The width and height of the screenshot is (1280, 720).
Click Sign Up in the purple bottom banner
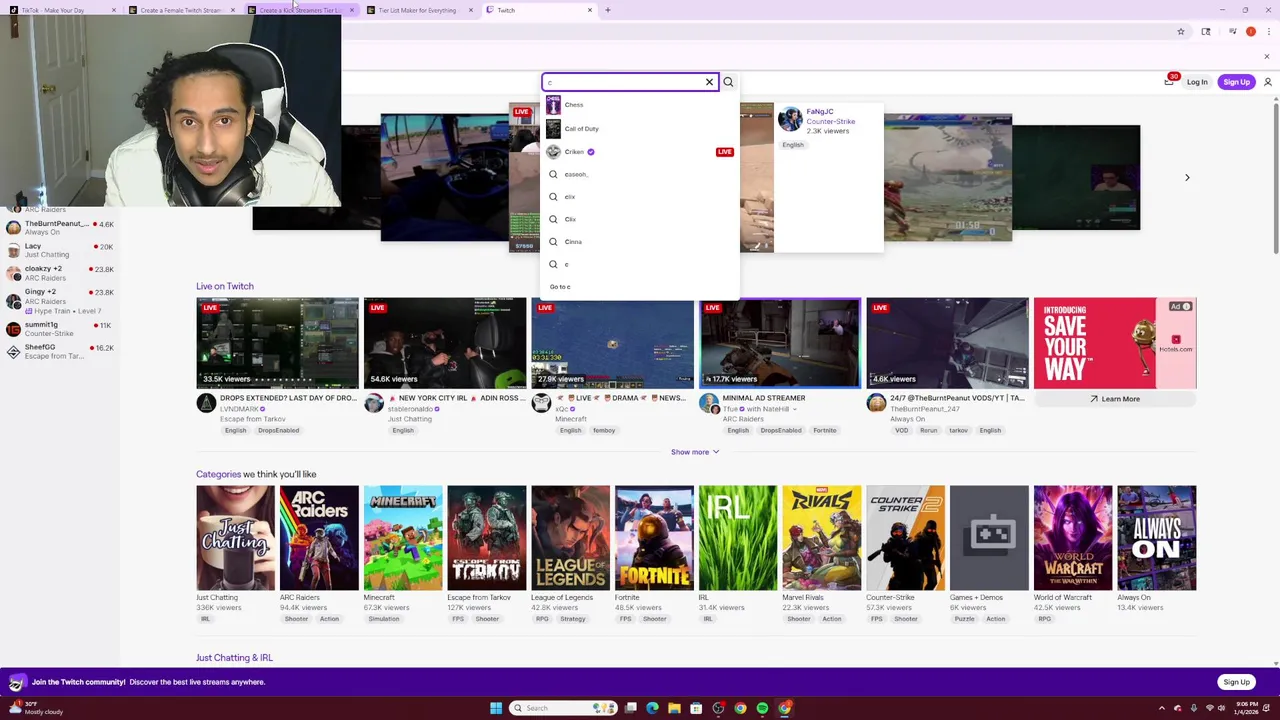tap(1236, 682)
